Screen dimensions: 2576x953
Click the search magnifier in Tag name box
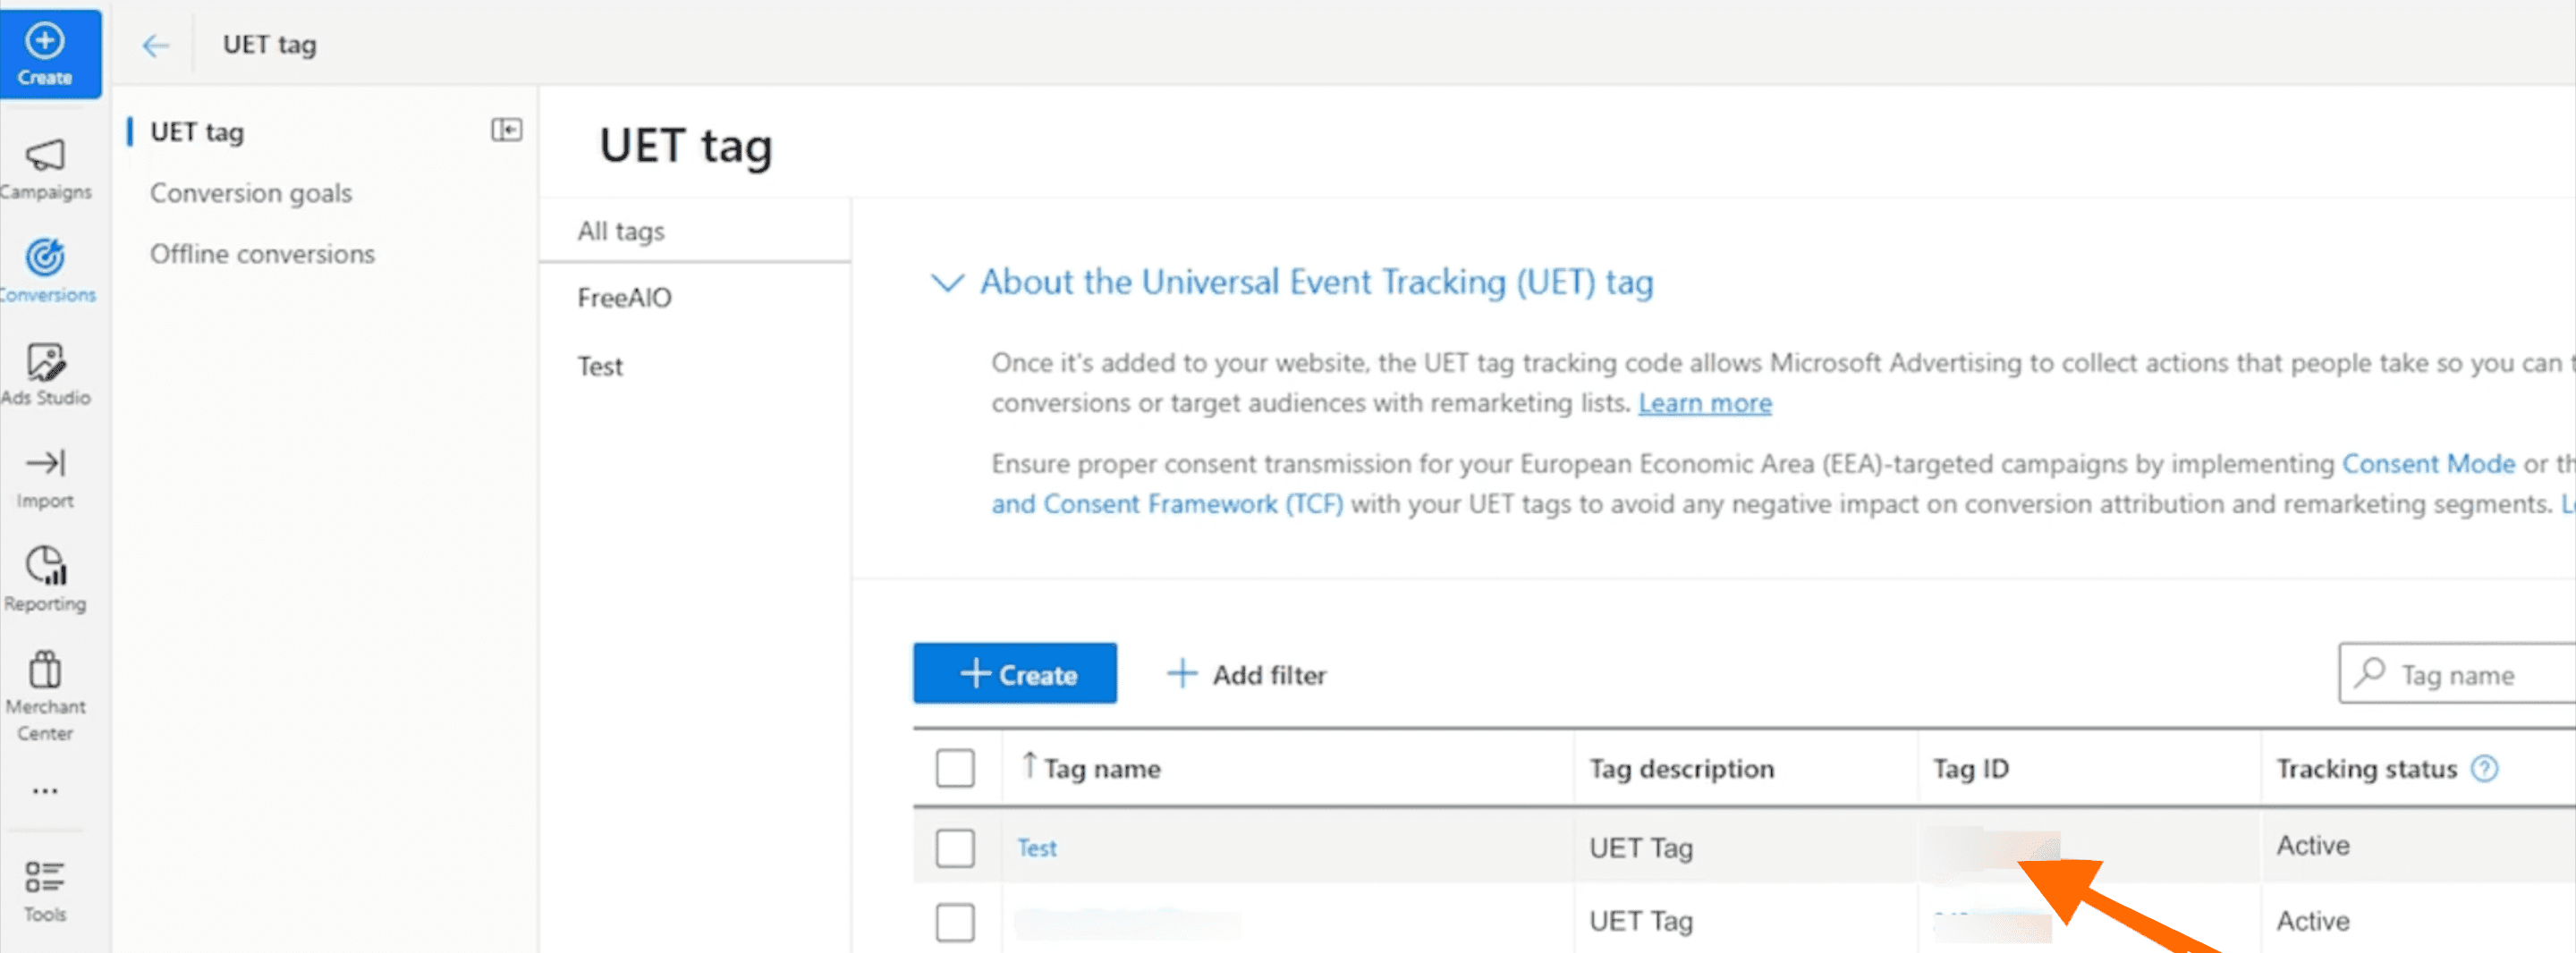[x=2369, y=673]
